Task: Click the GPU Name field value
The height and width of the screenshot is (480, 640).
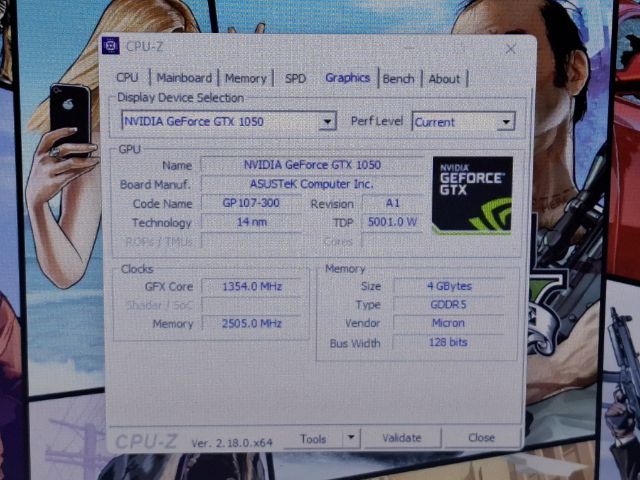Action: tap(312, 165)
